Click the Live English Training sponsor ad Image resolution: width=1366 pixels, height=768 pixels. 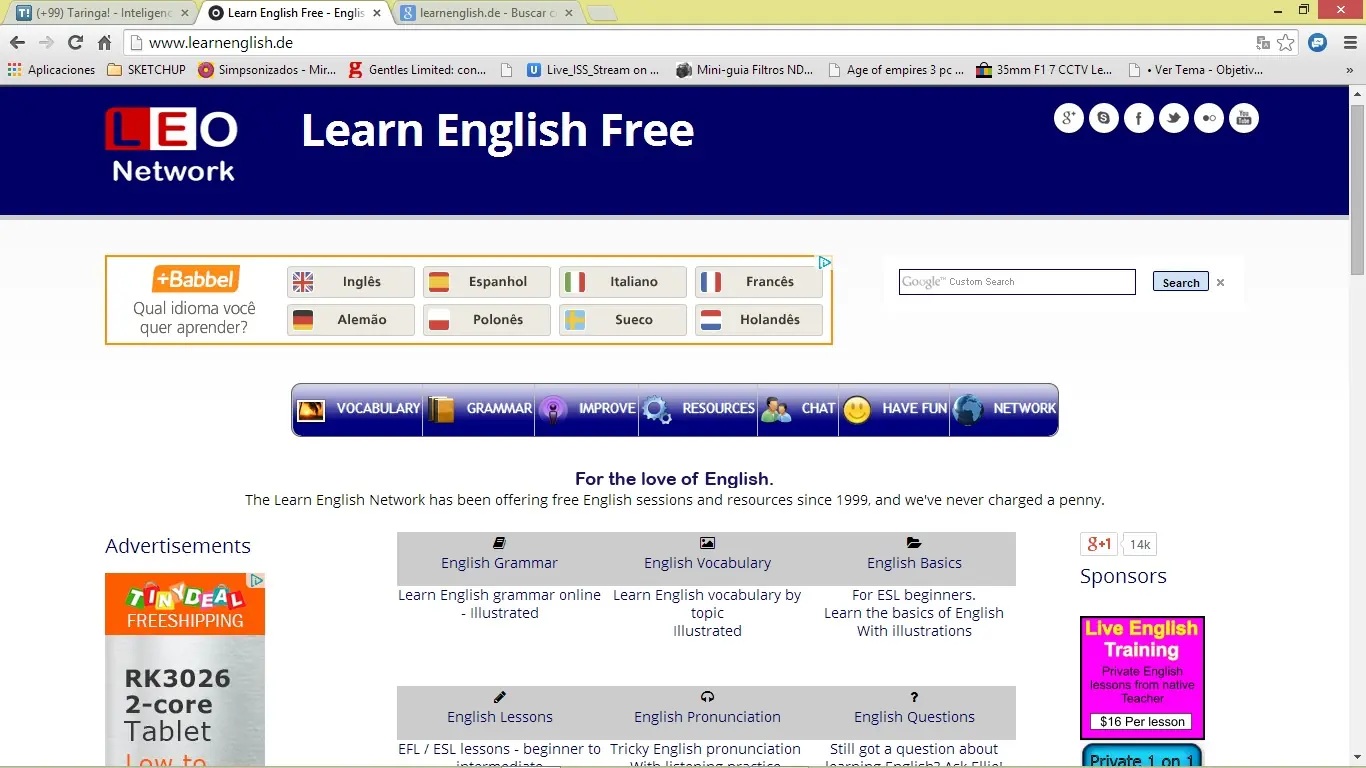(1142, 678)
